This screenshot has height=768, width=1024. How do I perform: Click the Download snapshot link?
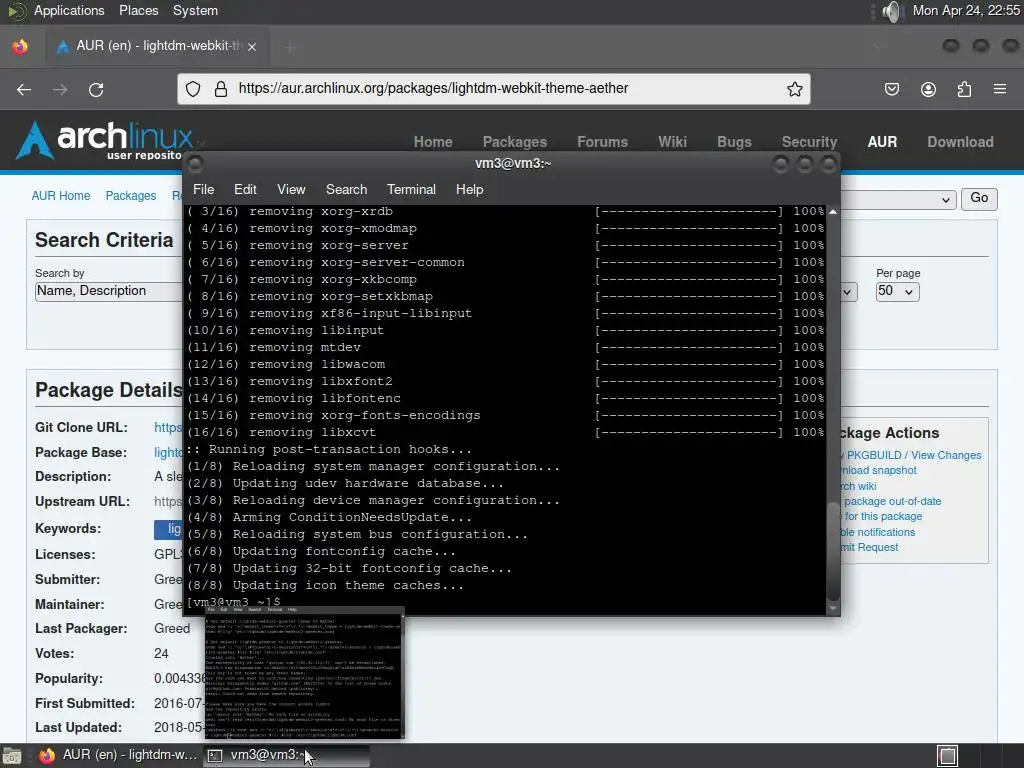(x=878, y=470)
